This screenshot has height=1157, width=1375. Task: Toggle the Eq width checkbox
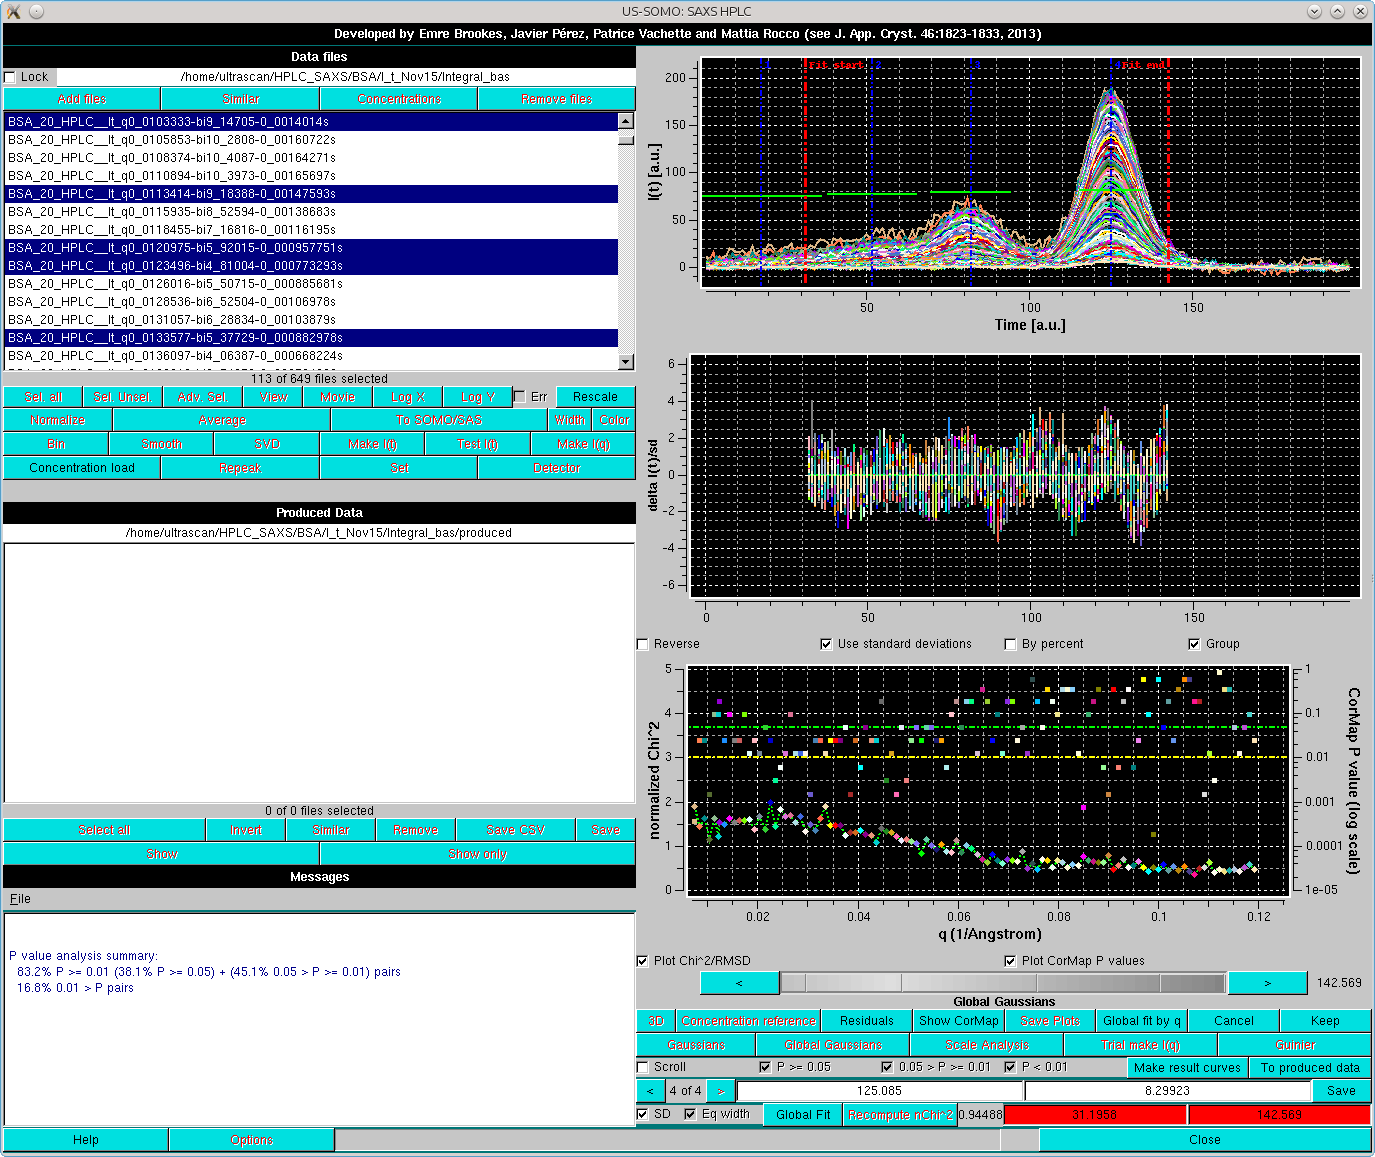690,1114
